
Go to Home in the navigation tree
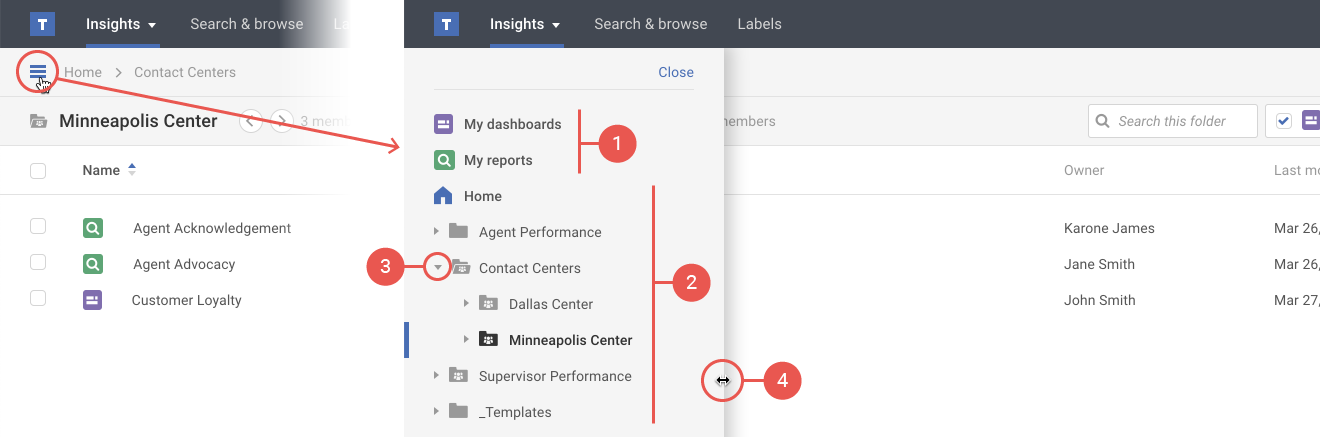482,196
